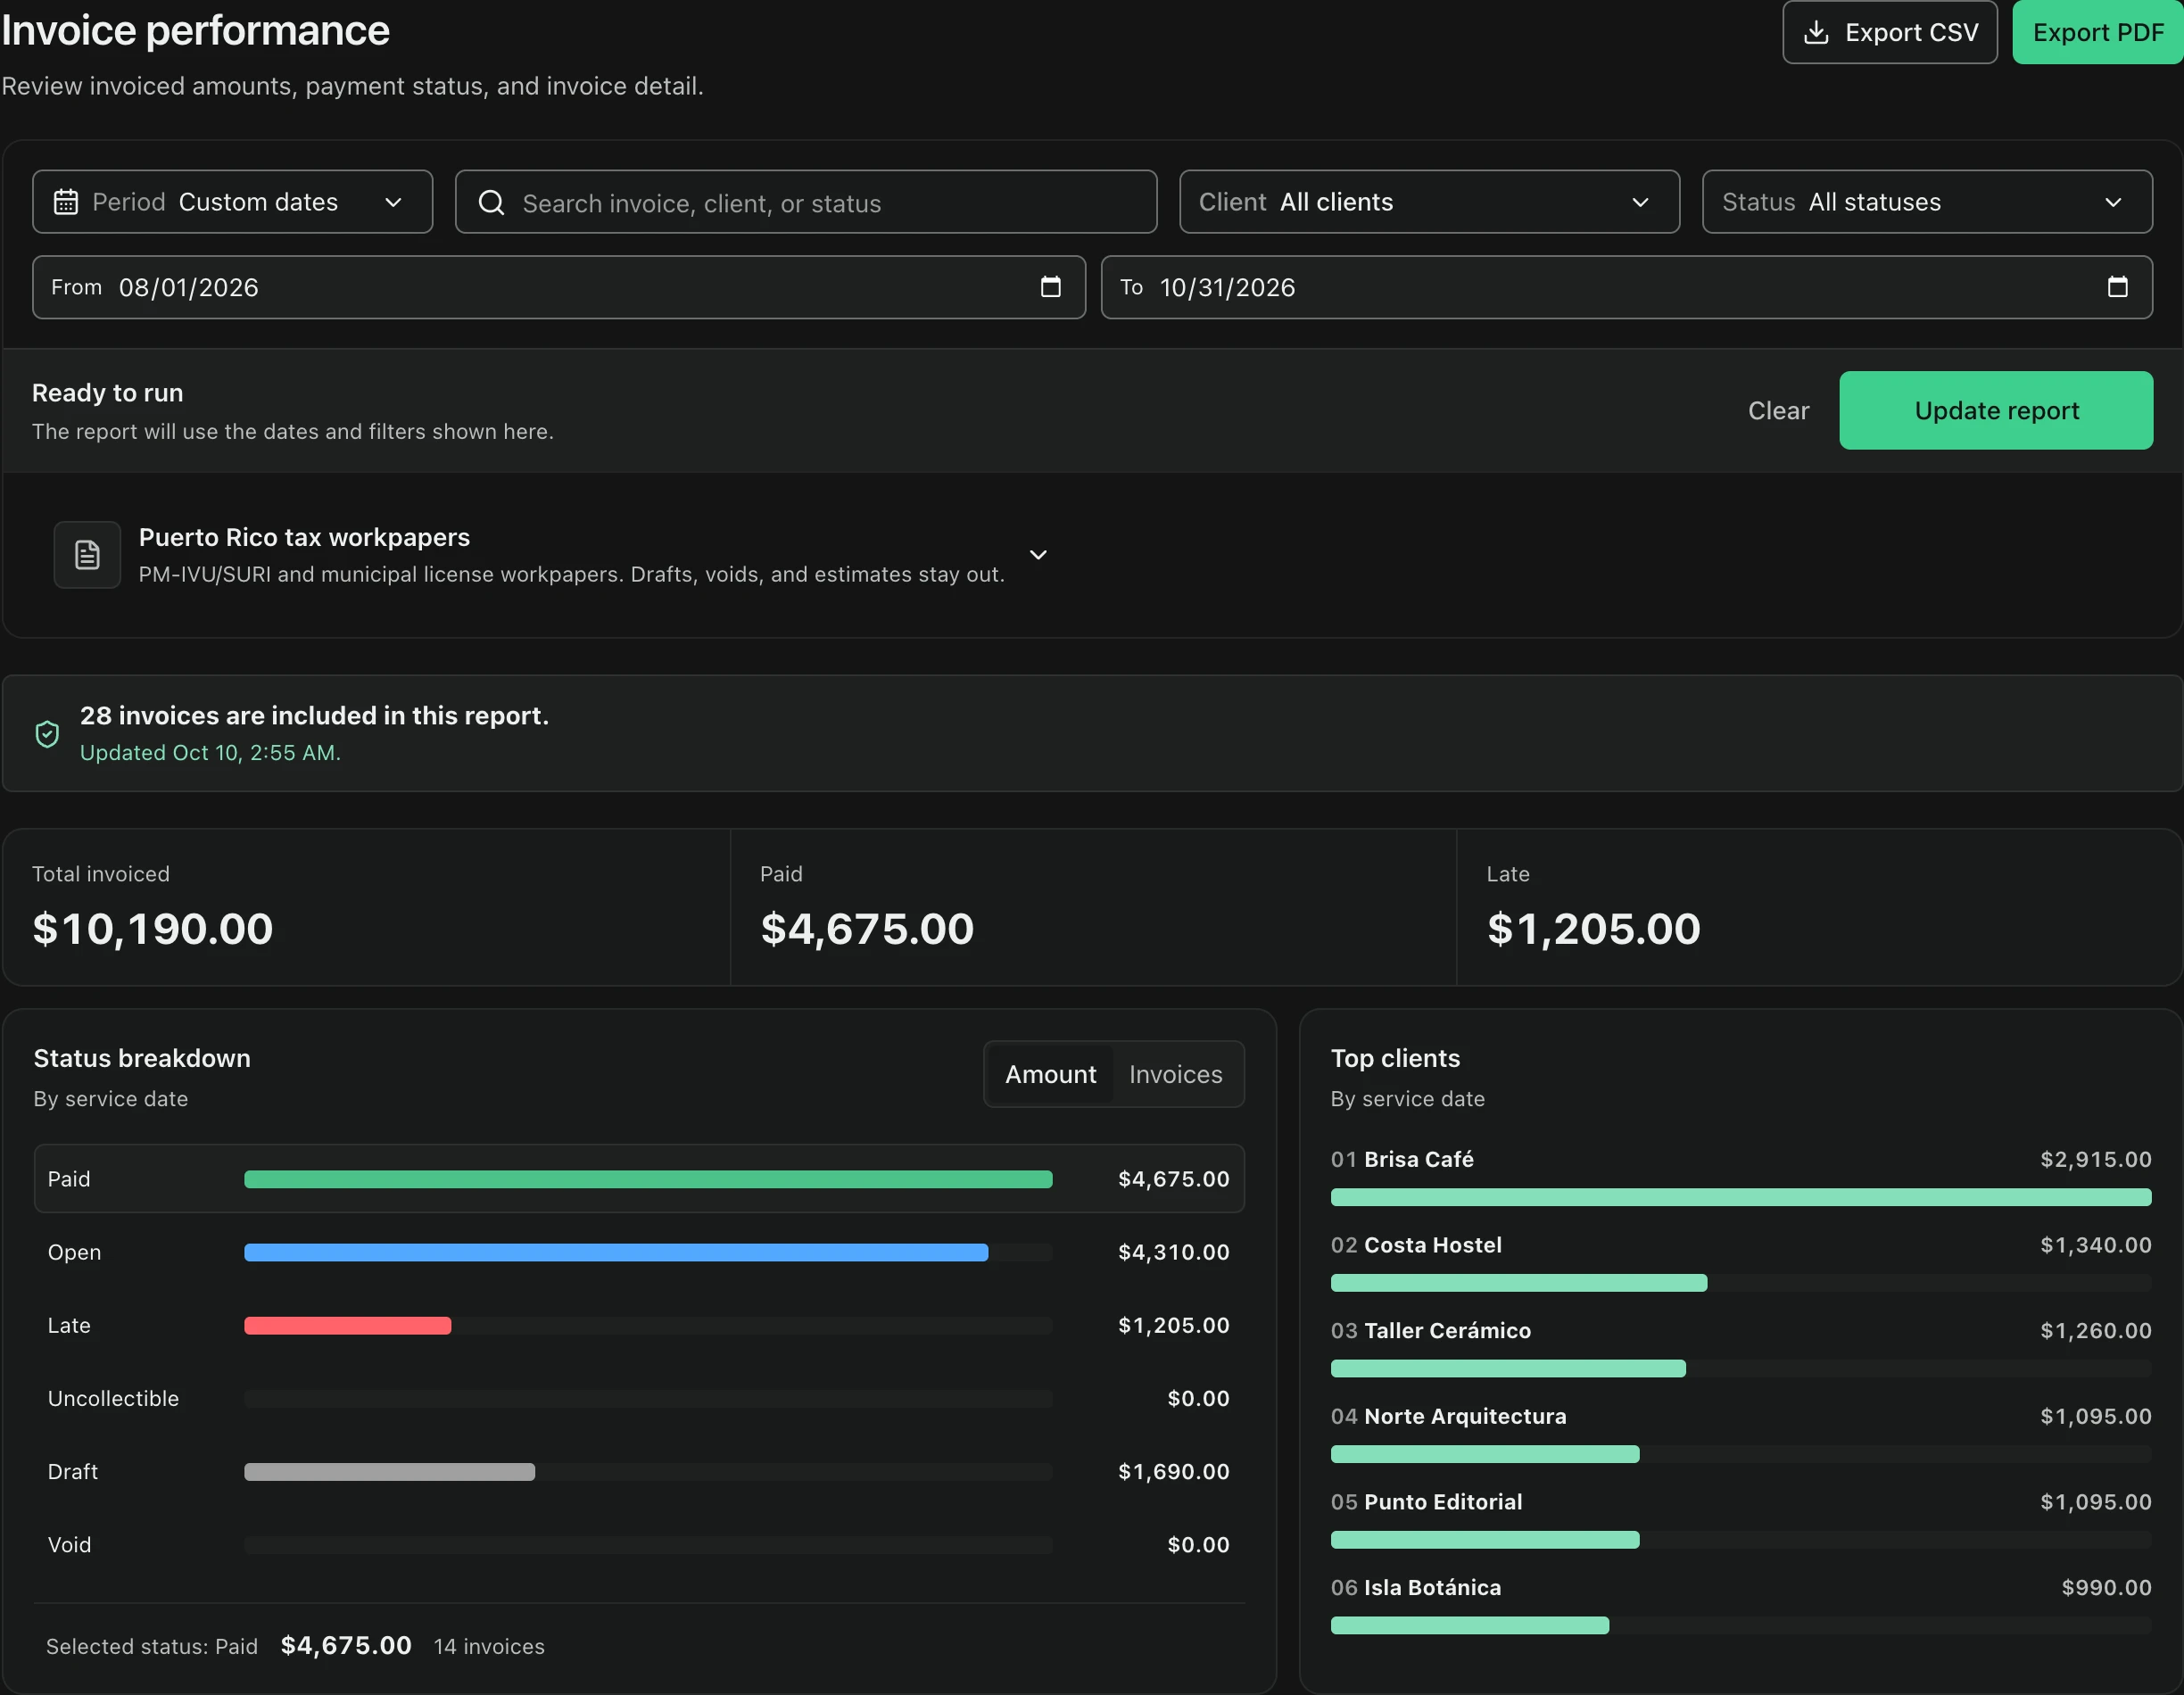Click the Export CSV download icon
The width and height of the screenshot is (2184, 1695).
[x=1816, y=33]
